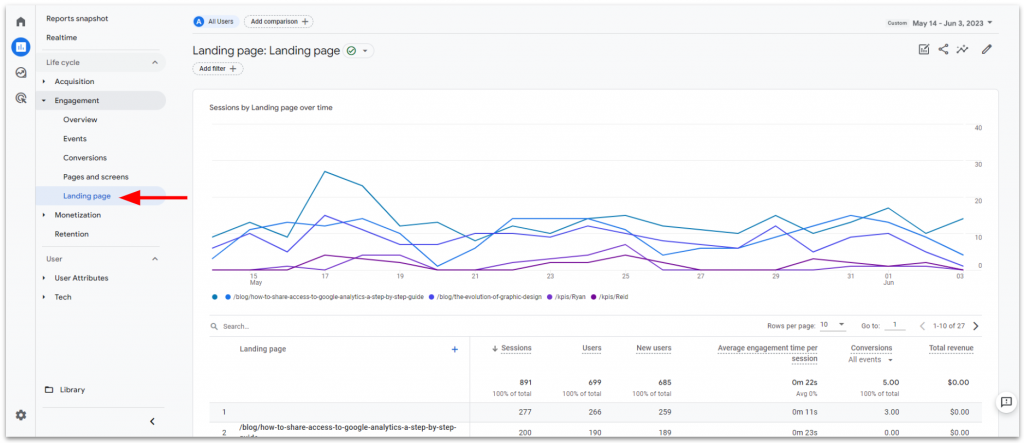This screenshot has height=443, width=1024.
Task: Click the Share this report icon
Action: coord(943,49)
